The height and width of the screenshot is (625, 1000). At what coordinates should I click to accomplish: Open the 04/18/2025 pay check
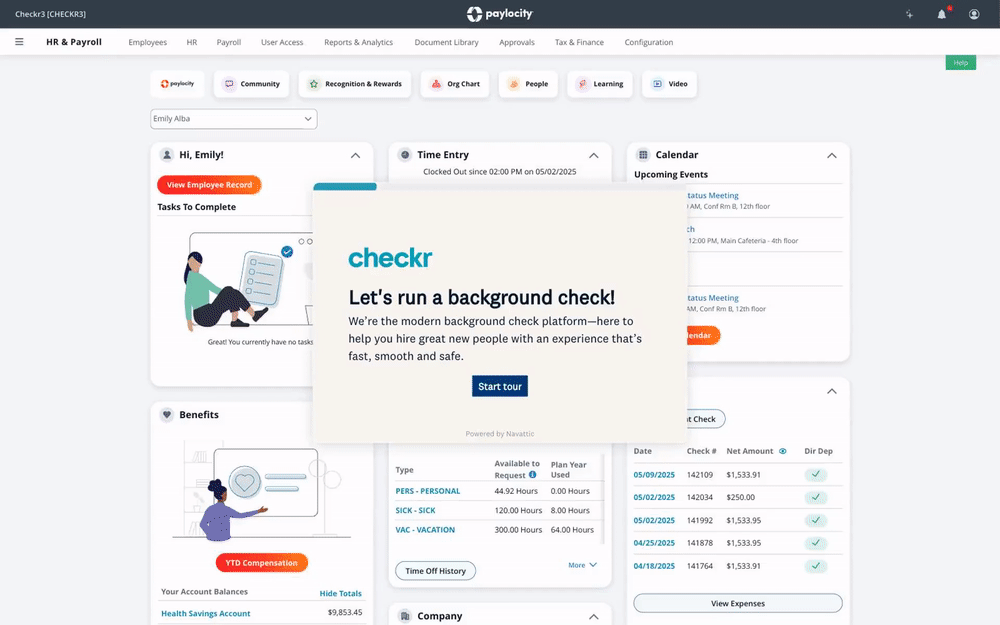654,566
